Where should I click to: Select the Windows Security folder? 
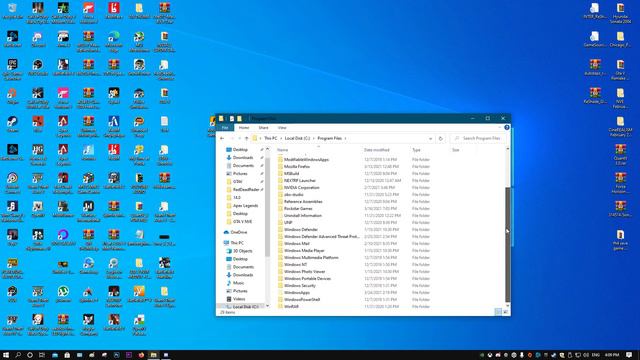300,286
